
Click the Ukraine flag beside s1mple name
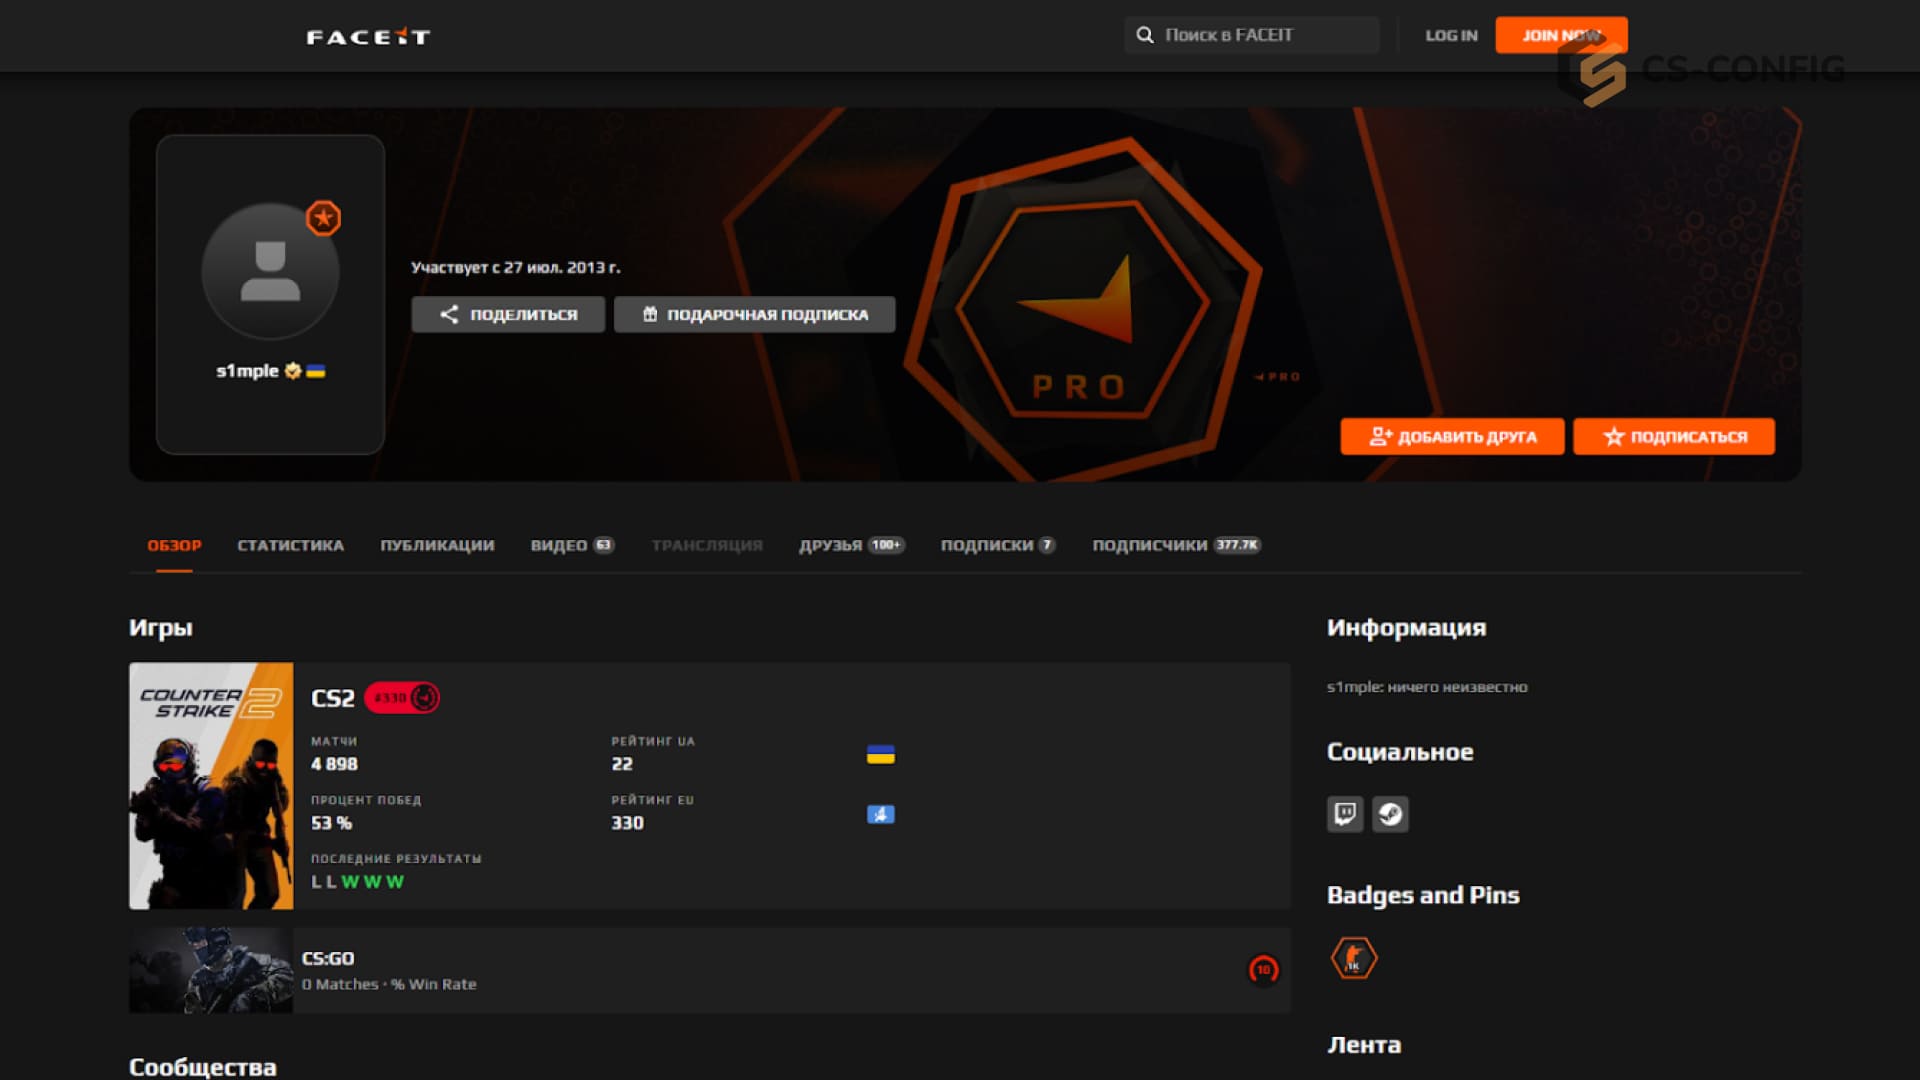click(x=316, y=371)
